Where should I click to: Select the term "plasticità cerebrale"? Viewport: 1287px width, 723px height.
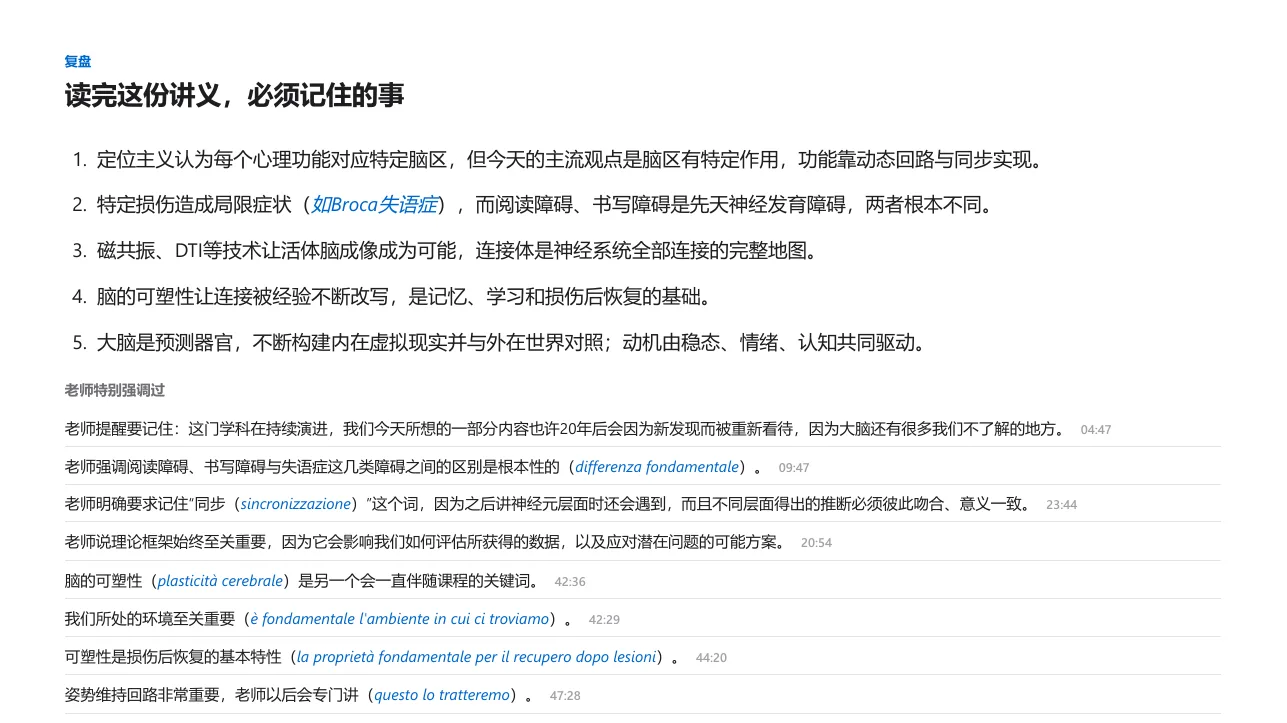220,581
